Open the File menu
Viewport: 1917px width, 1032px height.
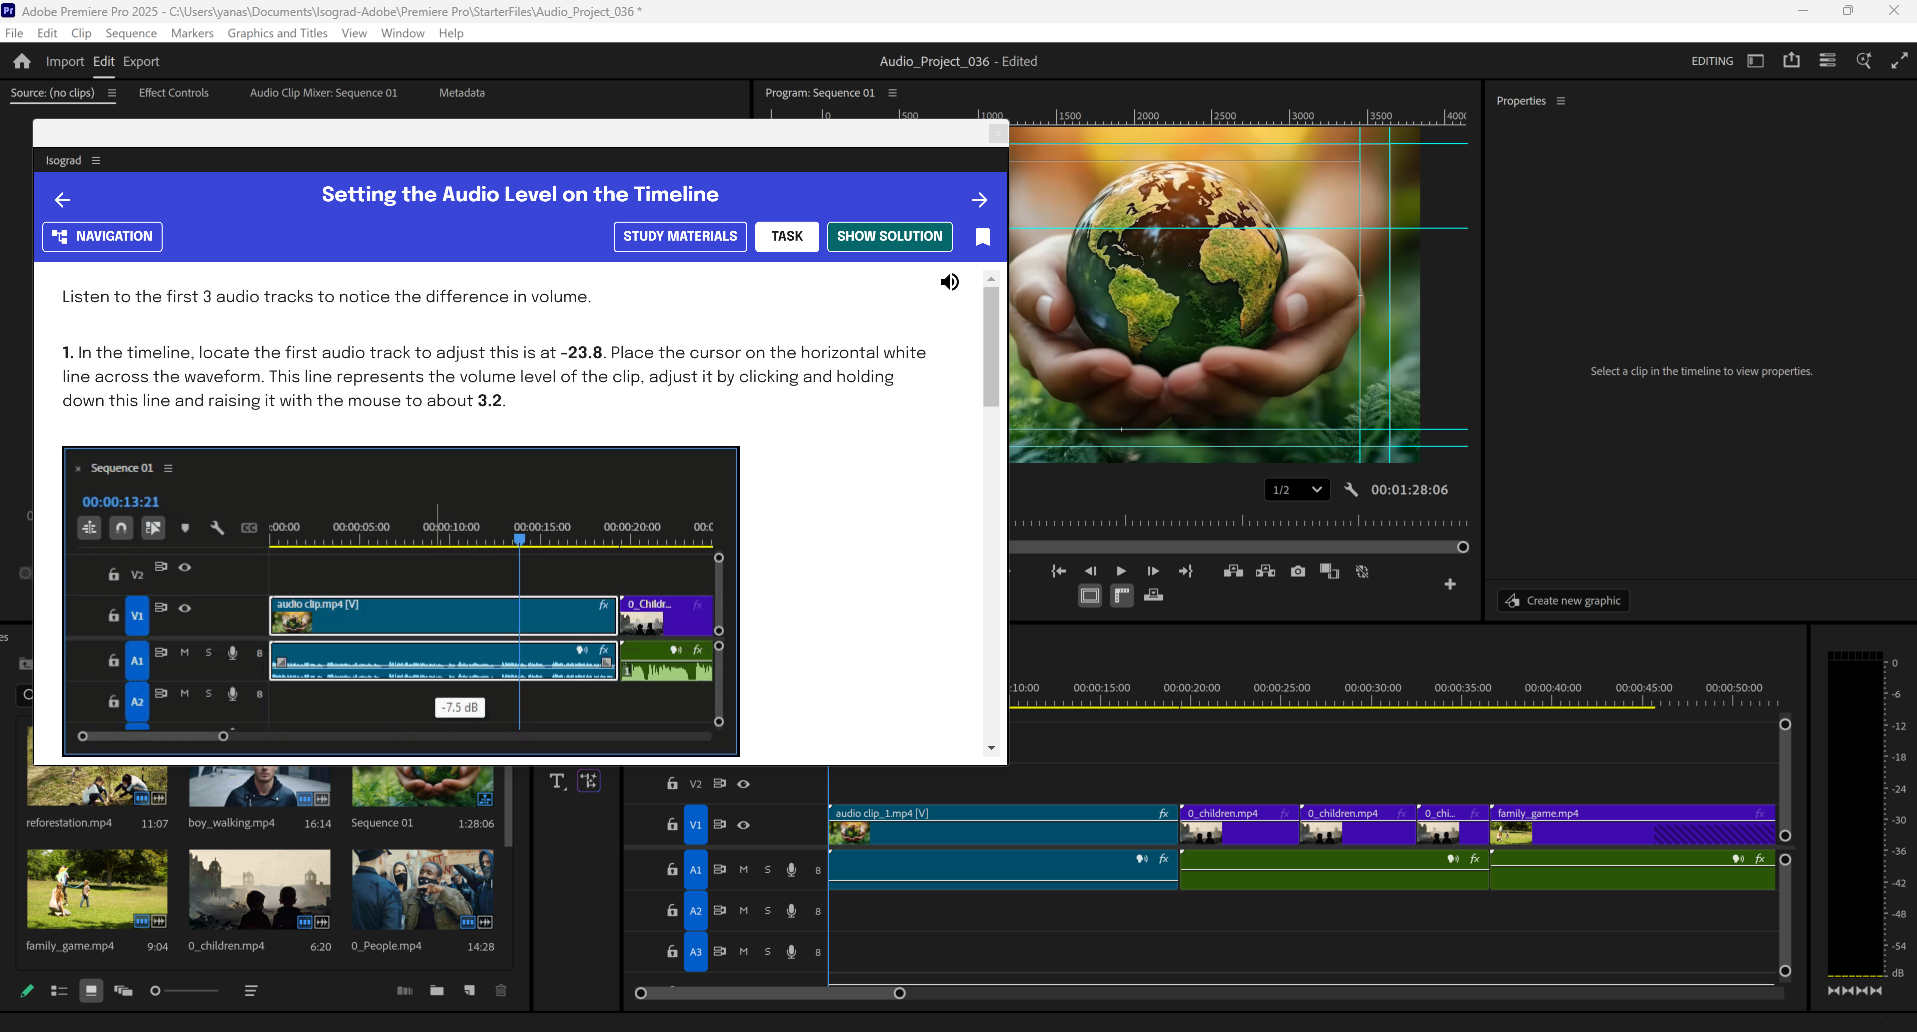(x=14, y=33)
